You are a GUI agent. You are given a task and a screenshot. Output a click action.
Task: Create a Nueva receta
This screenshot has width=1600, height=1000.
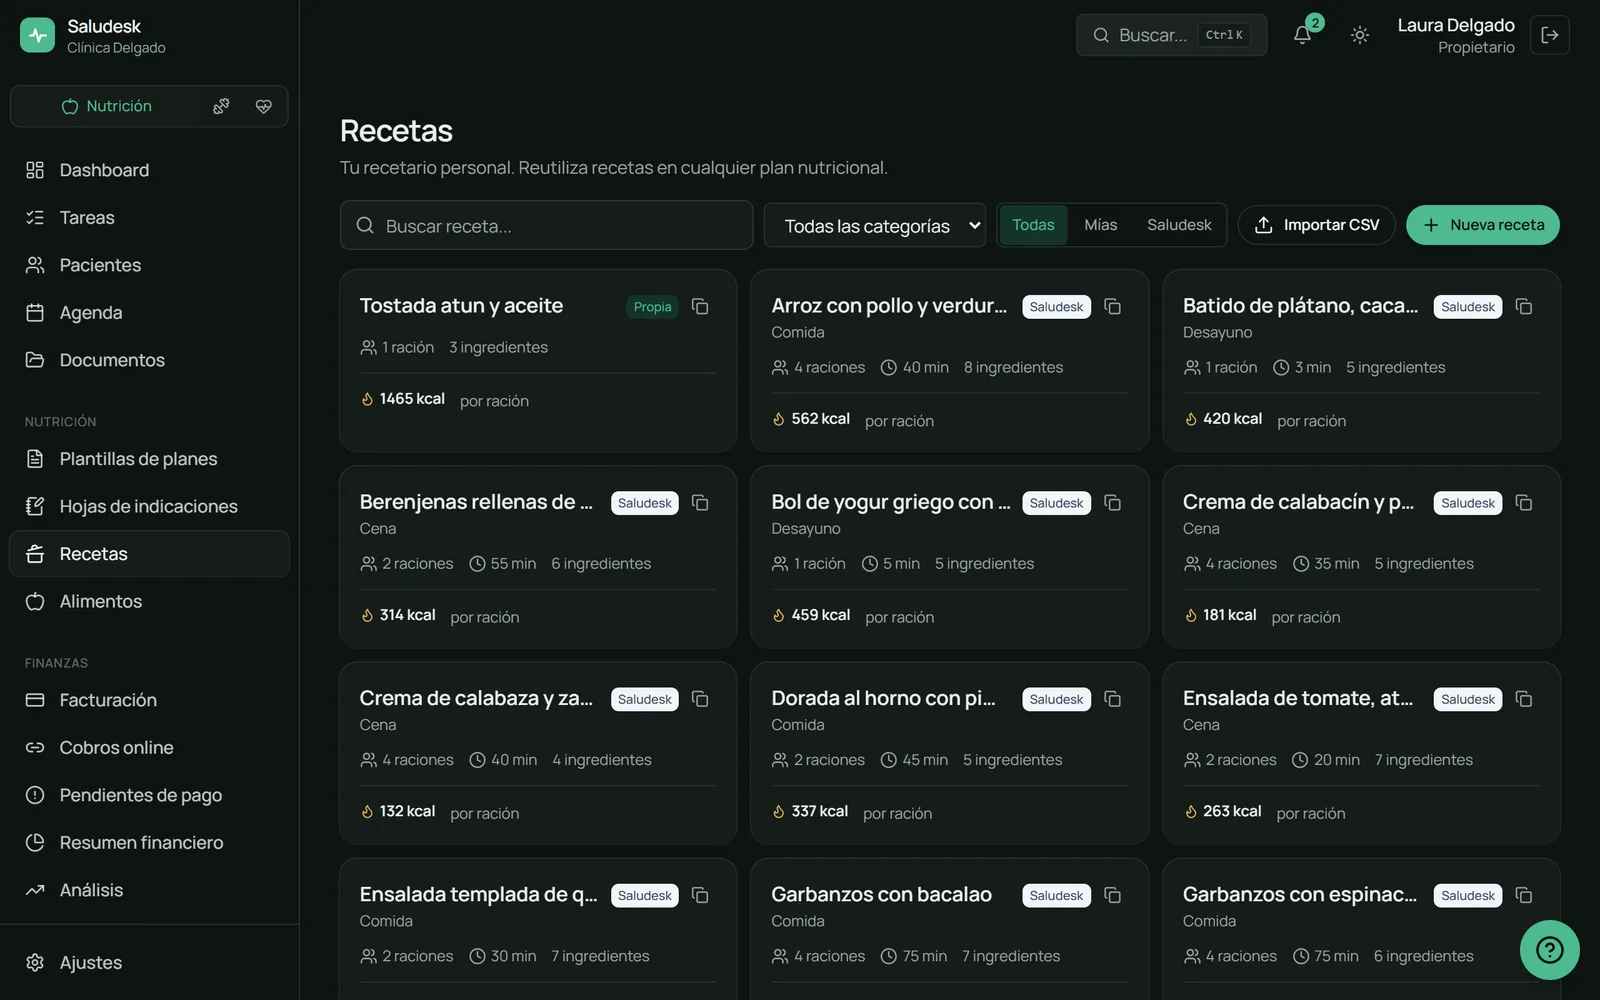click(x=1483, y=225)
